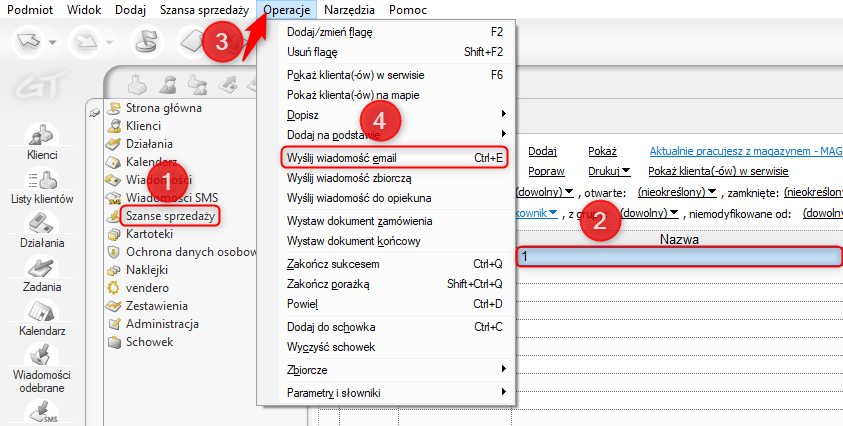The height and width of the screenshot is (426, 843).
Task: Click the flag icon in top toolbar
Action: [x=148, y=42]
